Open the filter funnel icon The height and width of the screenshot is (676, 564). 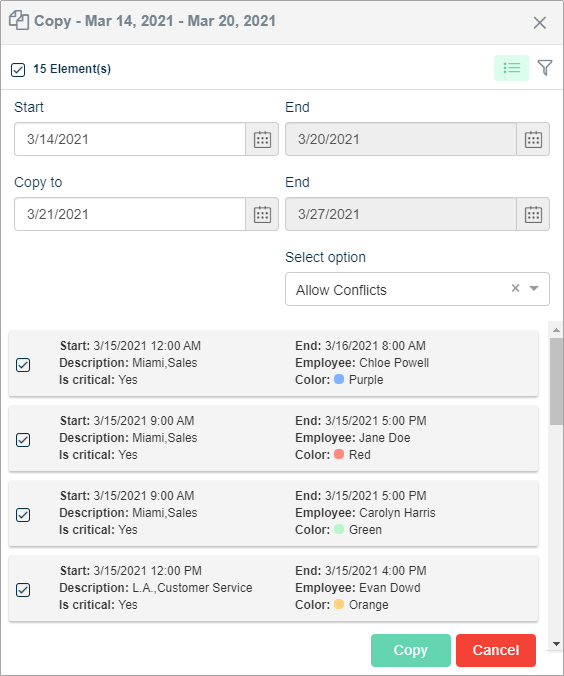click(x=545, y=68)
